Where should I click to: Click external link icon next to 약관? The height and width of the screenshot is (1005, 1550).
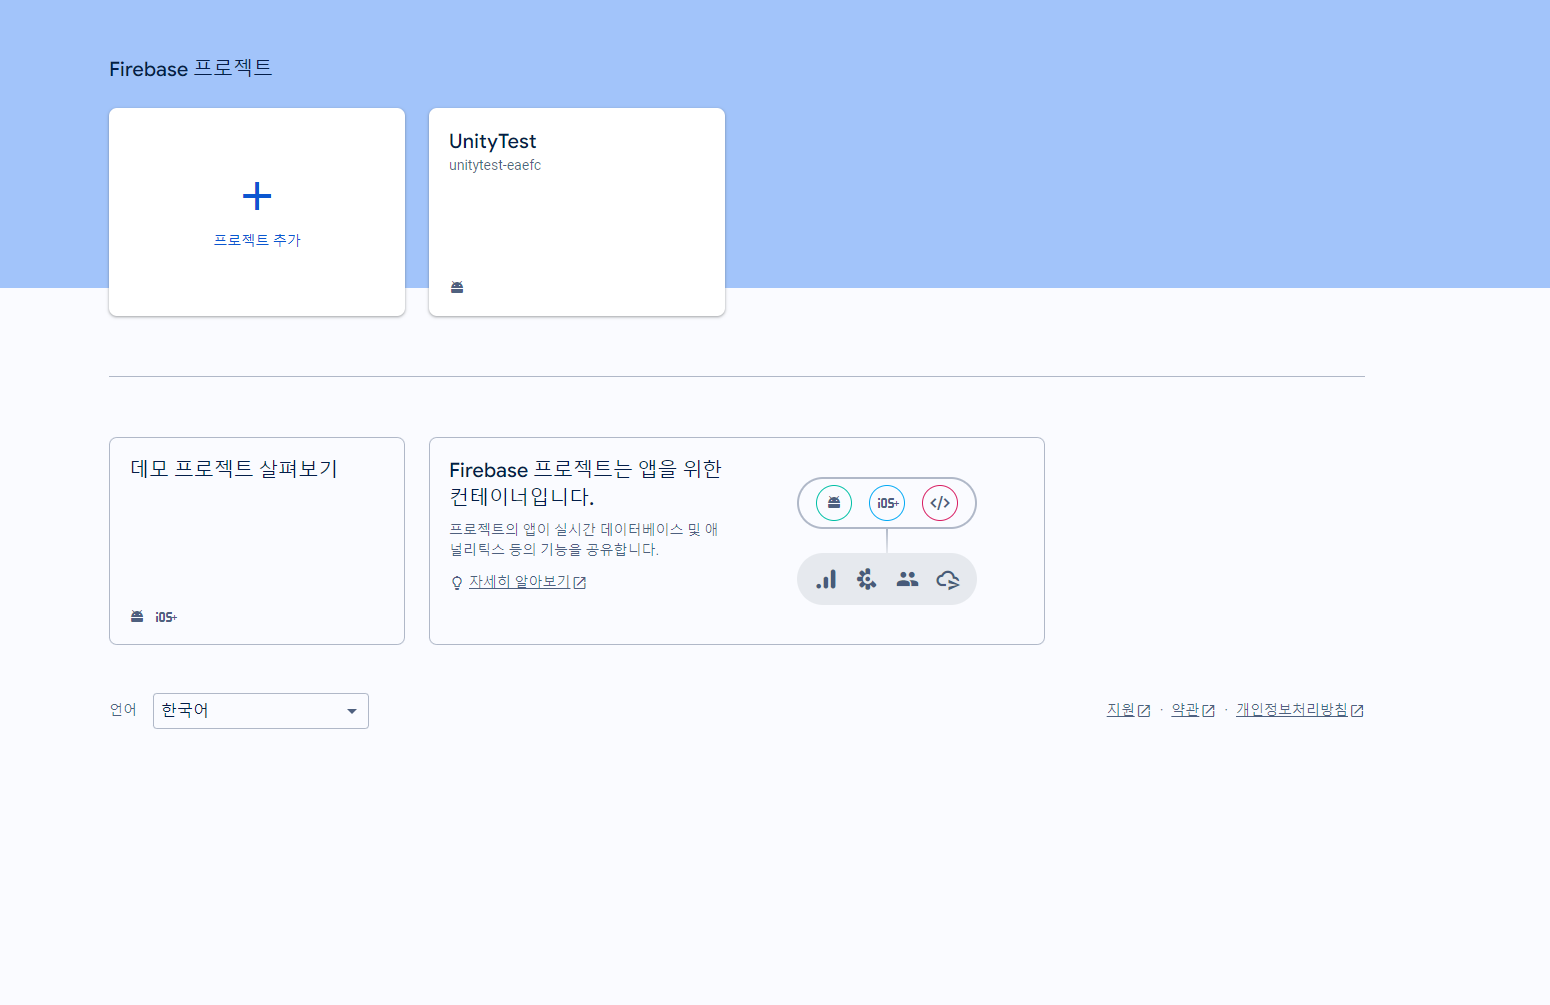[1208, 710]
